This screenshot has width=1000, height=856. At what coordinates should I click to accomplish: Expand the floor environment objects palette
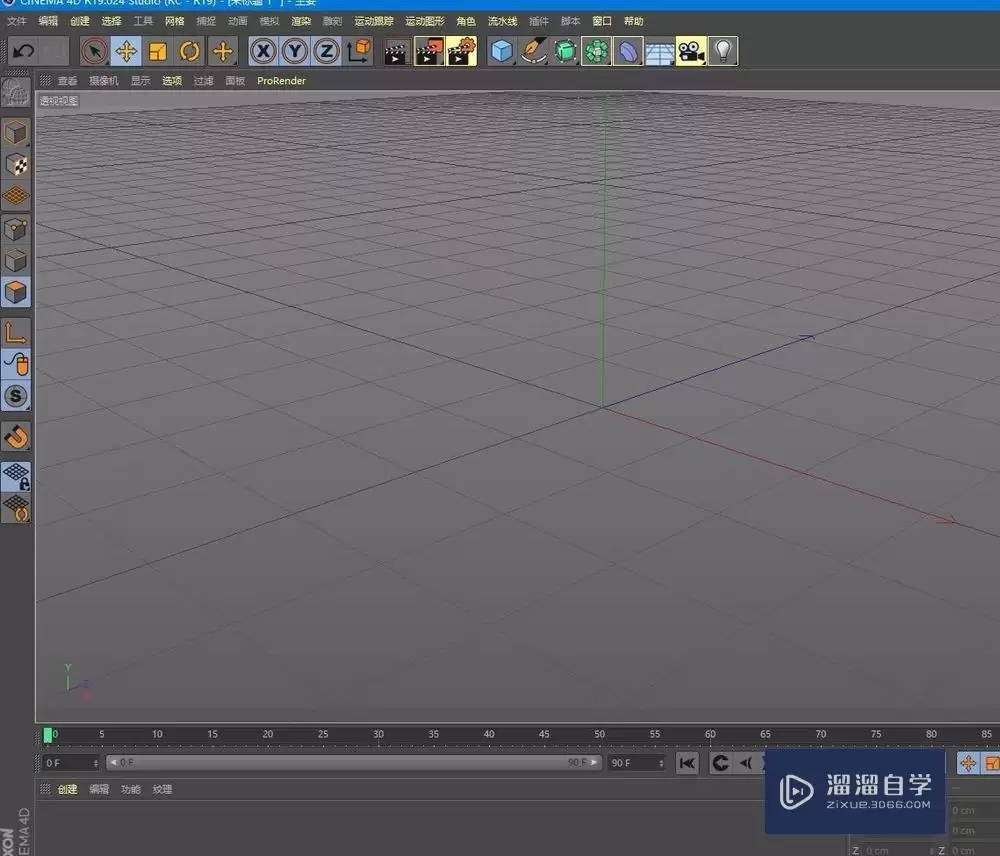[659, 52]
